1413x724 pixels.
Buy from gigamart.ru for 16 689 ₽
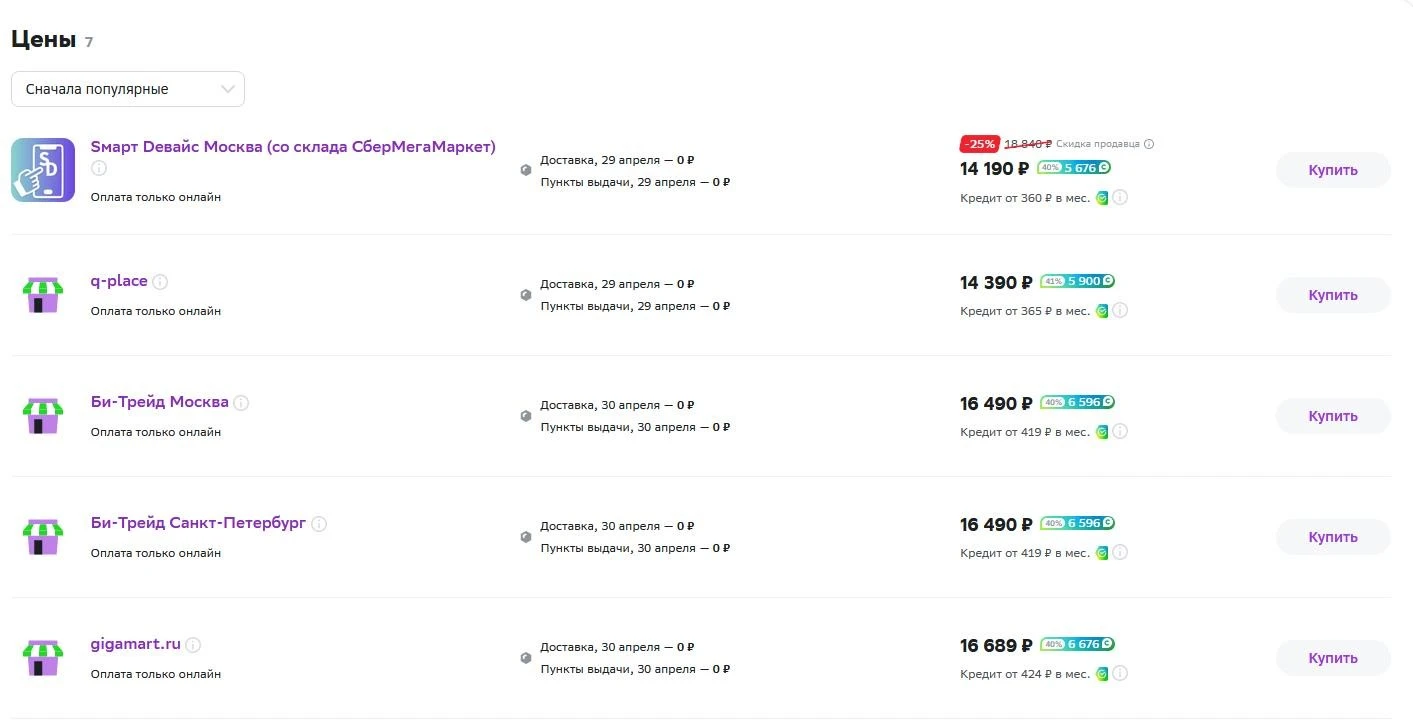1333,658
